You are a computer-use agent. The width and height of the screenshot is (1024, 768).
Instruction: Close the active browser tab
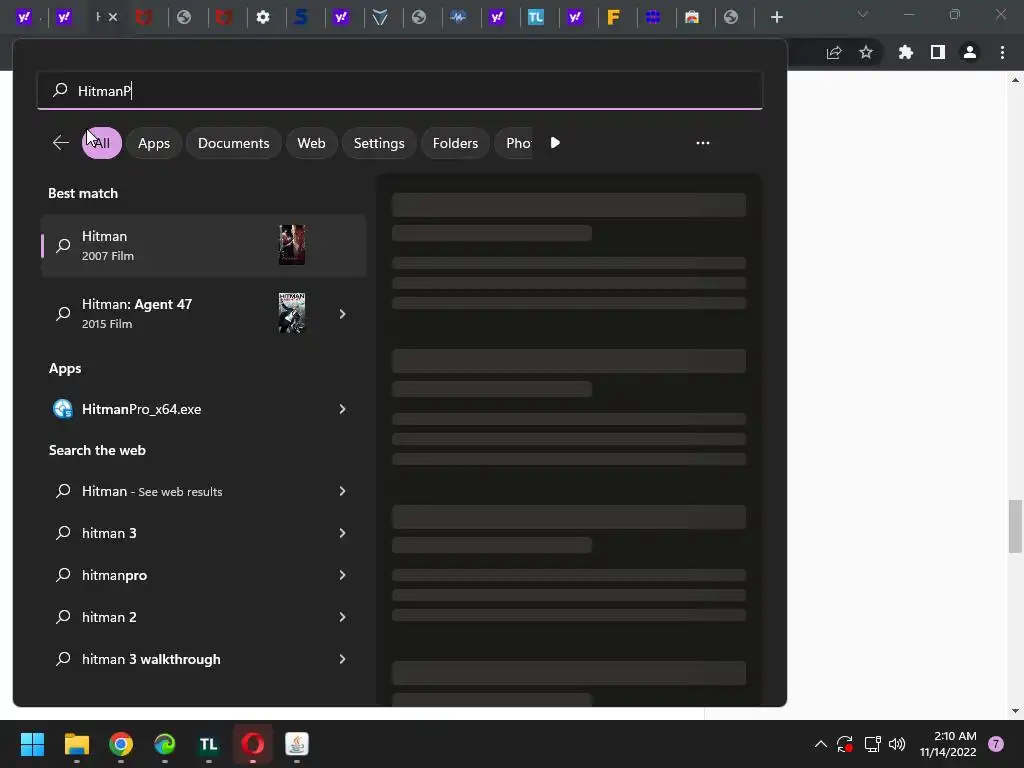[x=113, y=17]
